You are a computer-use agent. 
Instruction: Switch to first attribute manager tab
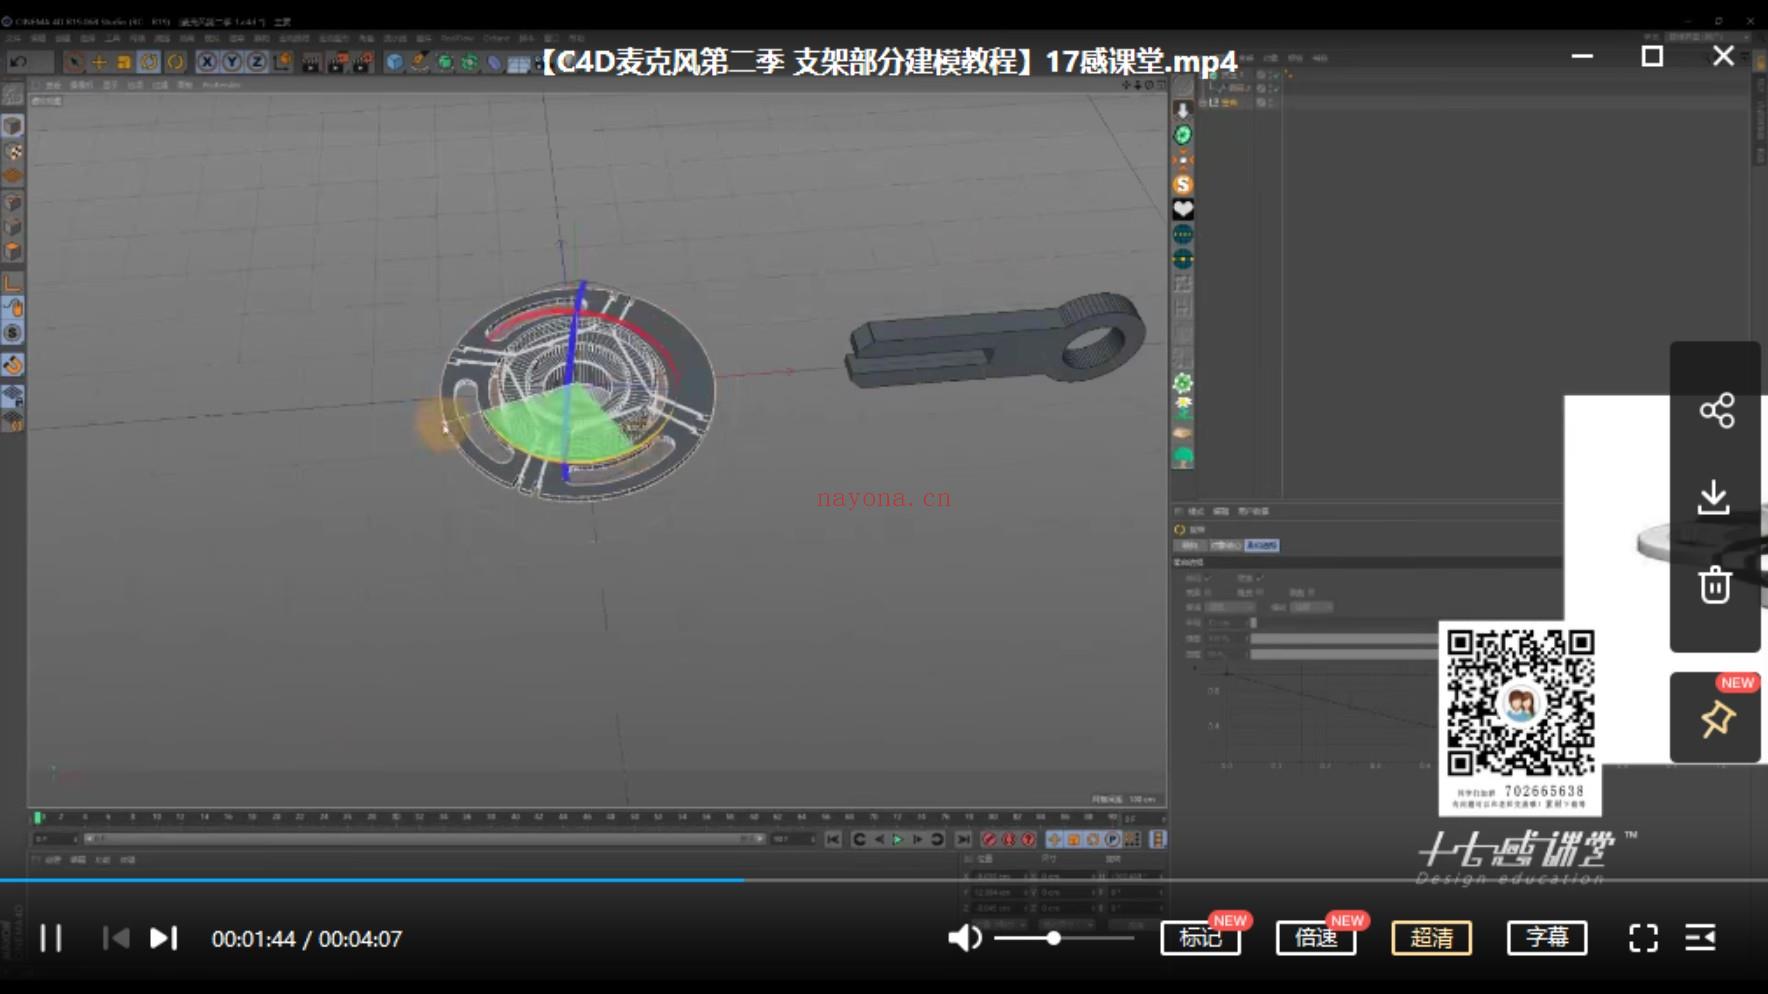[1190, 545]
